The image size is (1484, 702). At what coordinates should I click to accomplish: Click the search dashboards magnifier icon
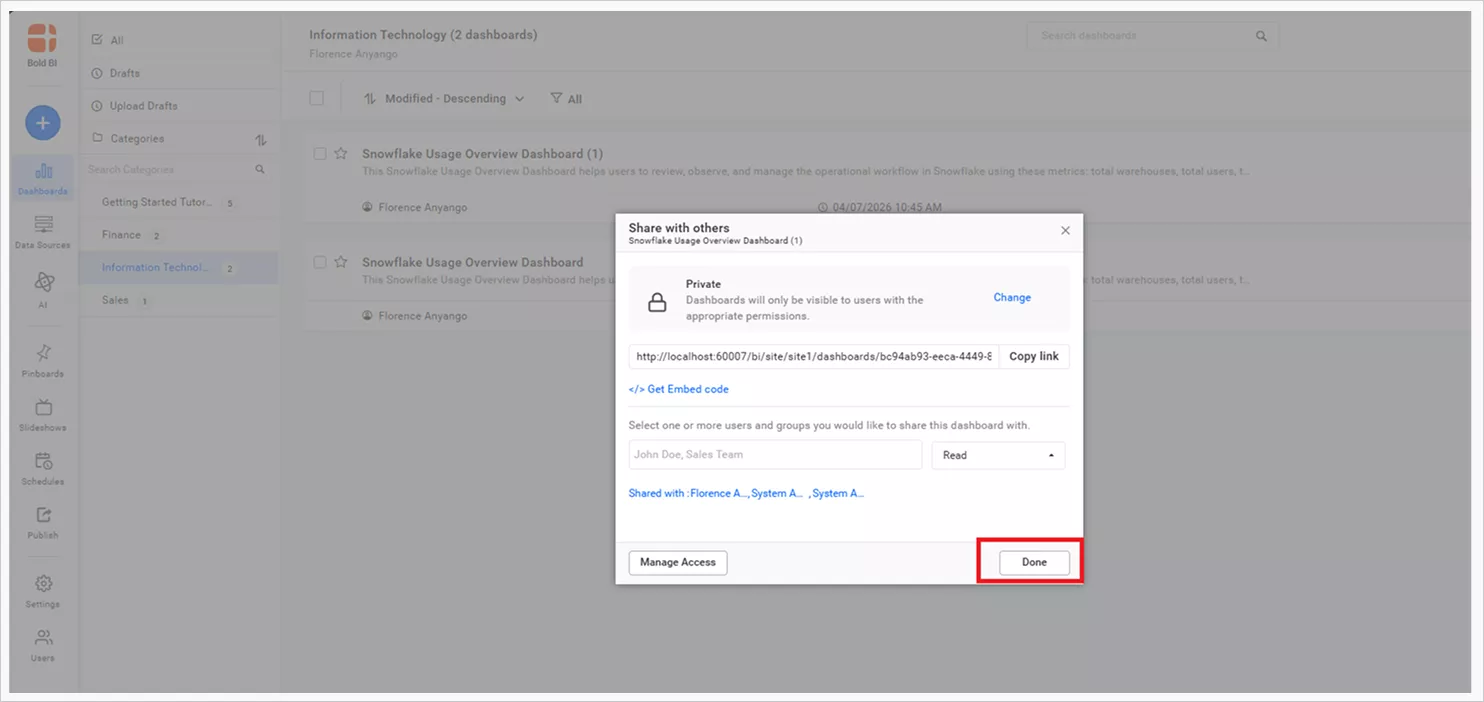click(x=1261, y=36)
